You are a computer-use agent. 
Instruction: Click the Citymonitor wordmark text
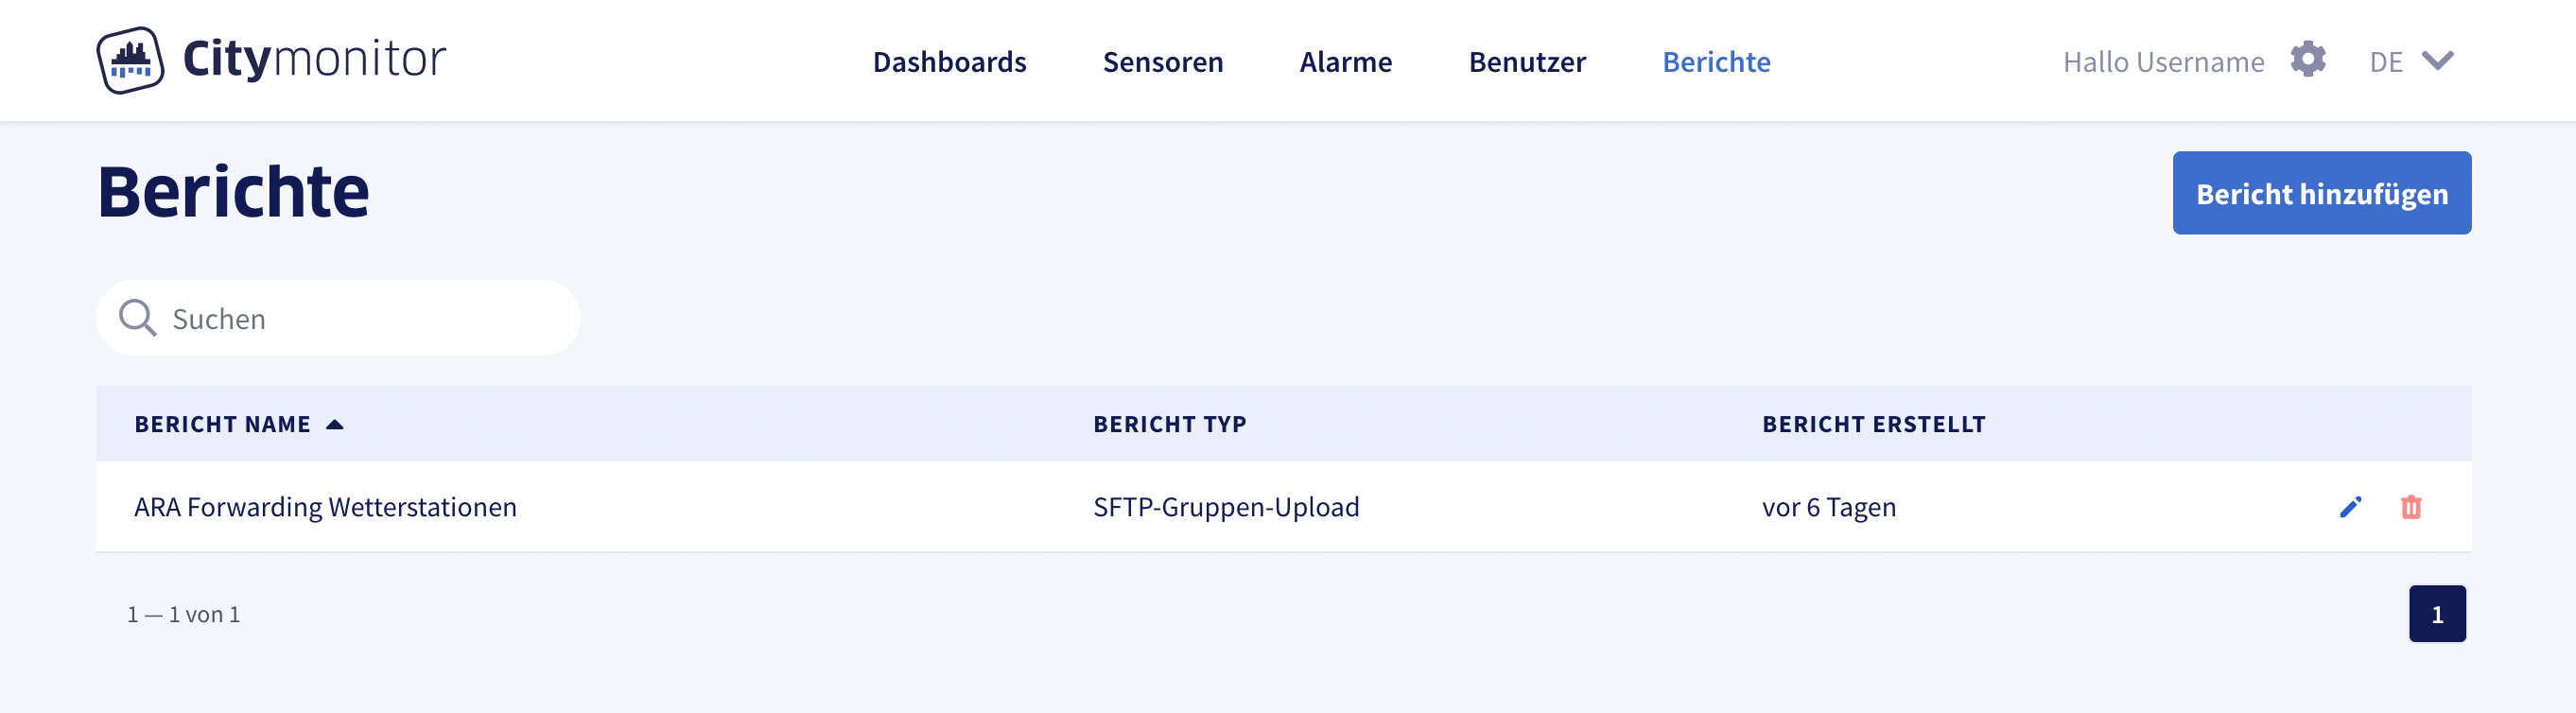[314, 58]
